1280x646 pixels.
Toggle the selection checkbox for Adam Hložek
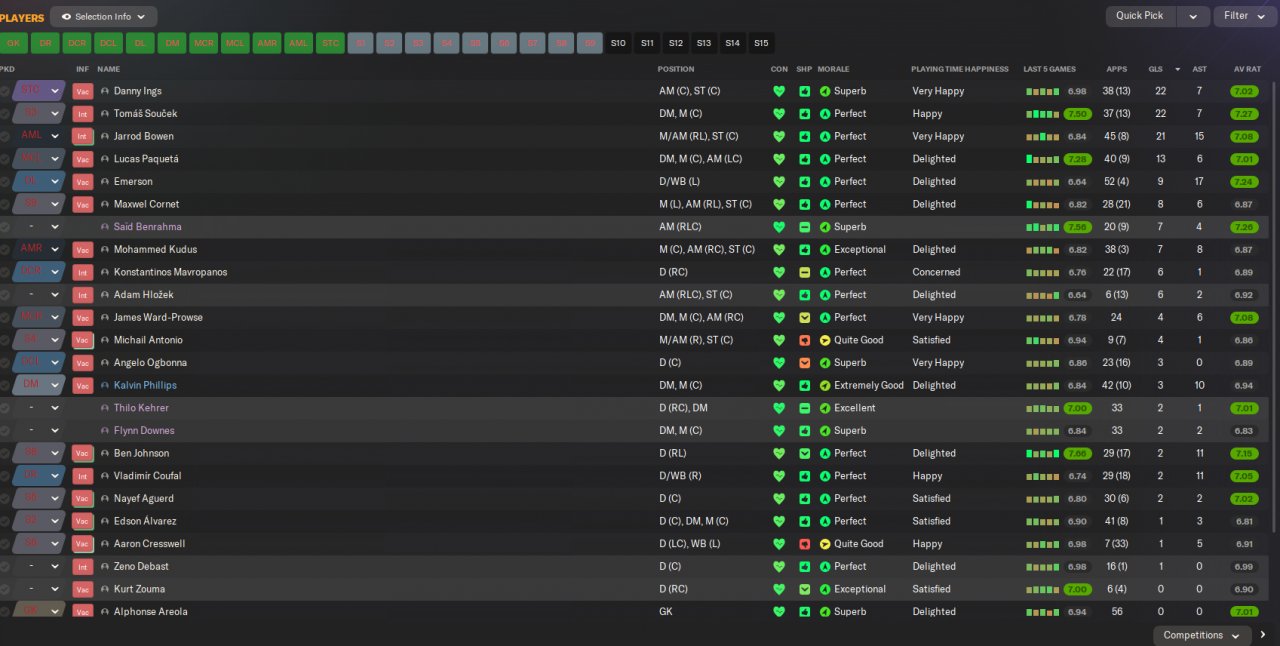(5, 295)
